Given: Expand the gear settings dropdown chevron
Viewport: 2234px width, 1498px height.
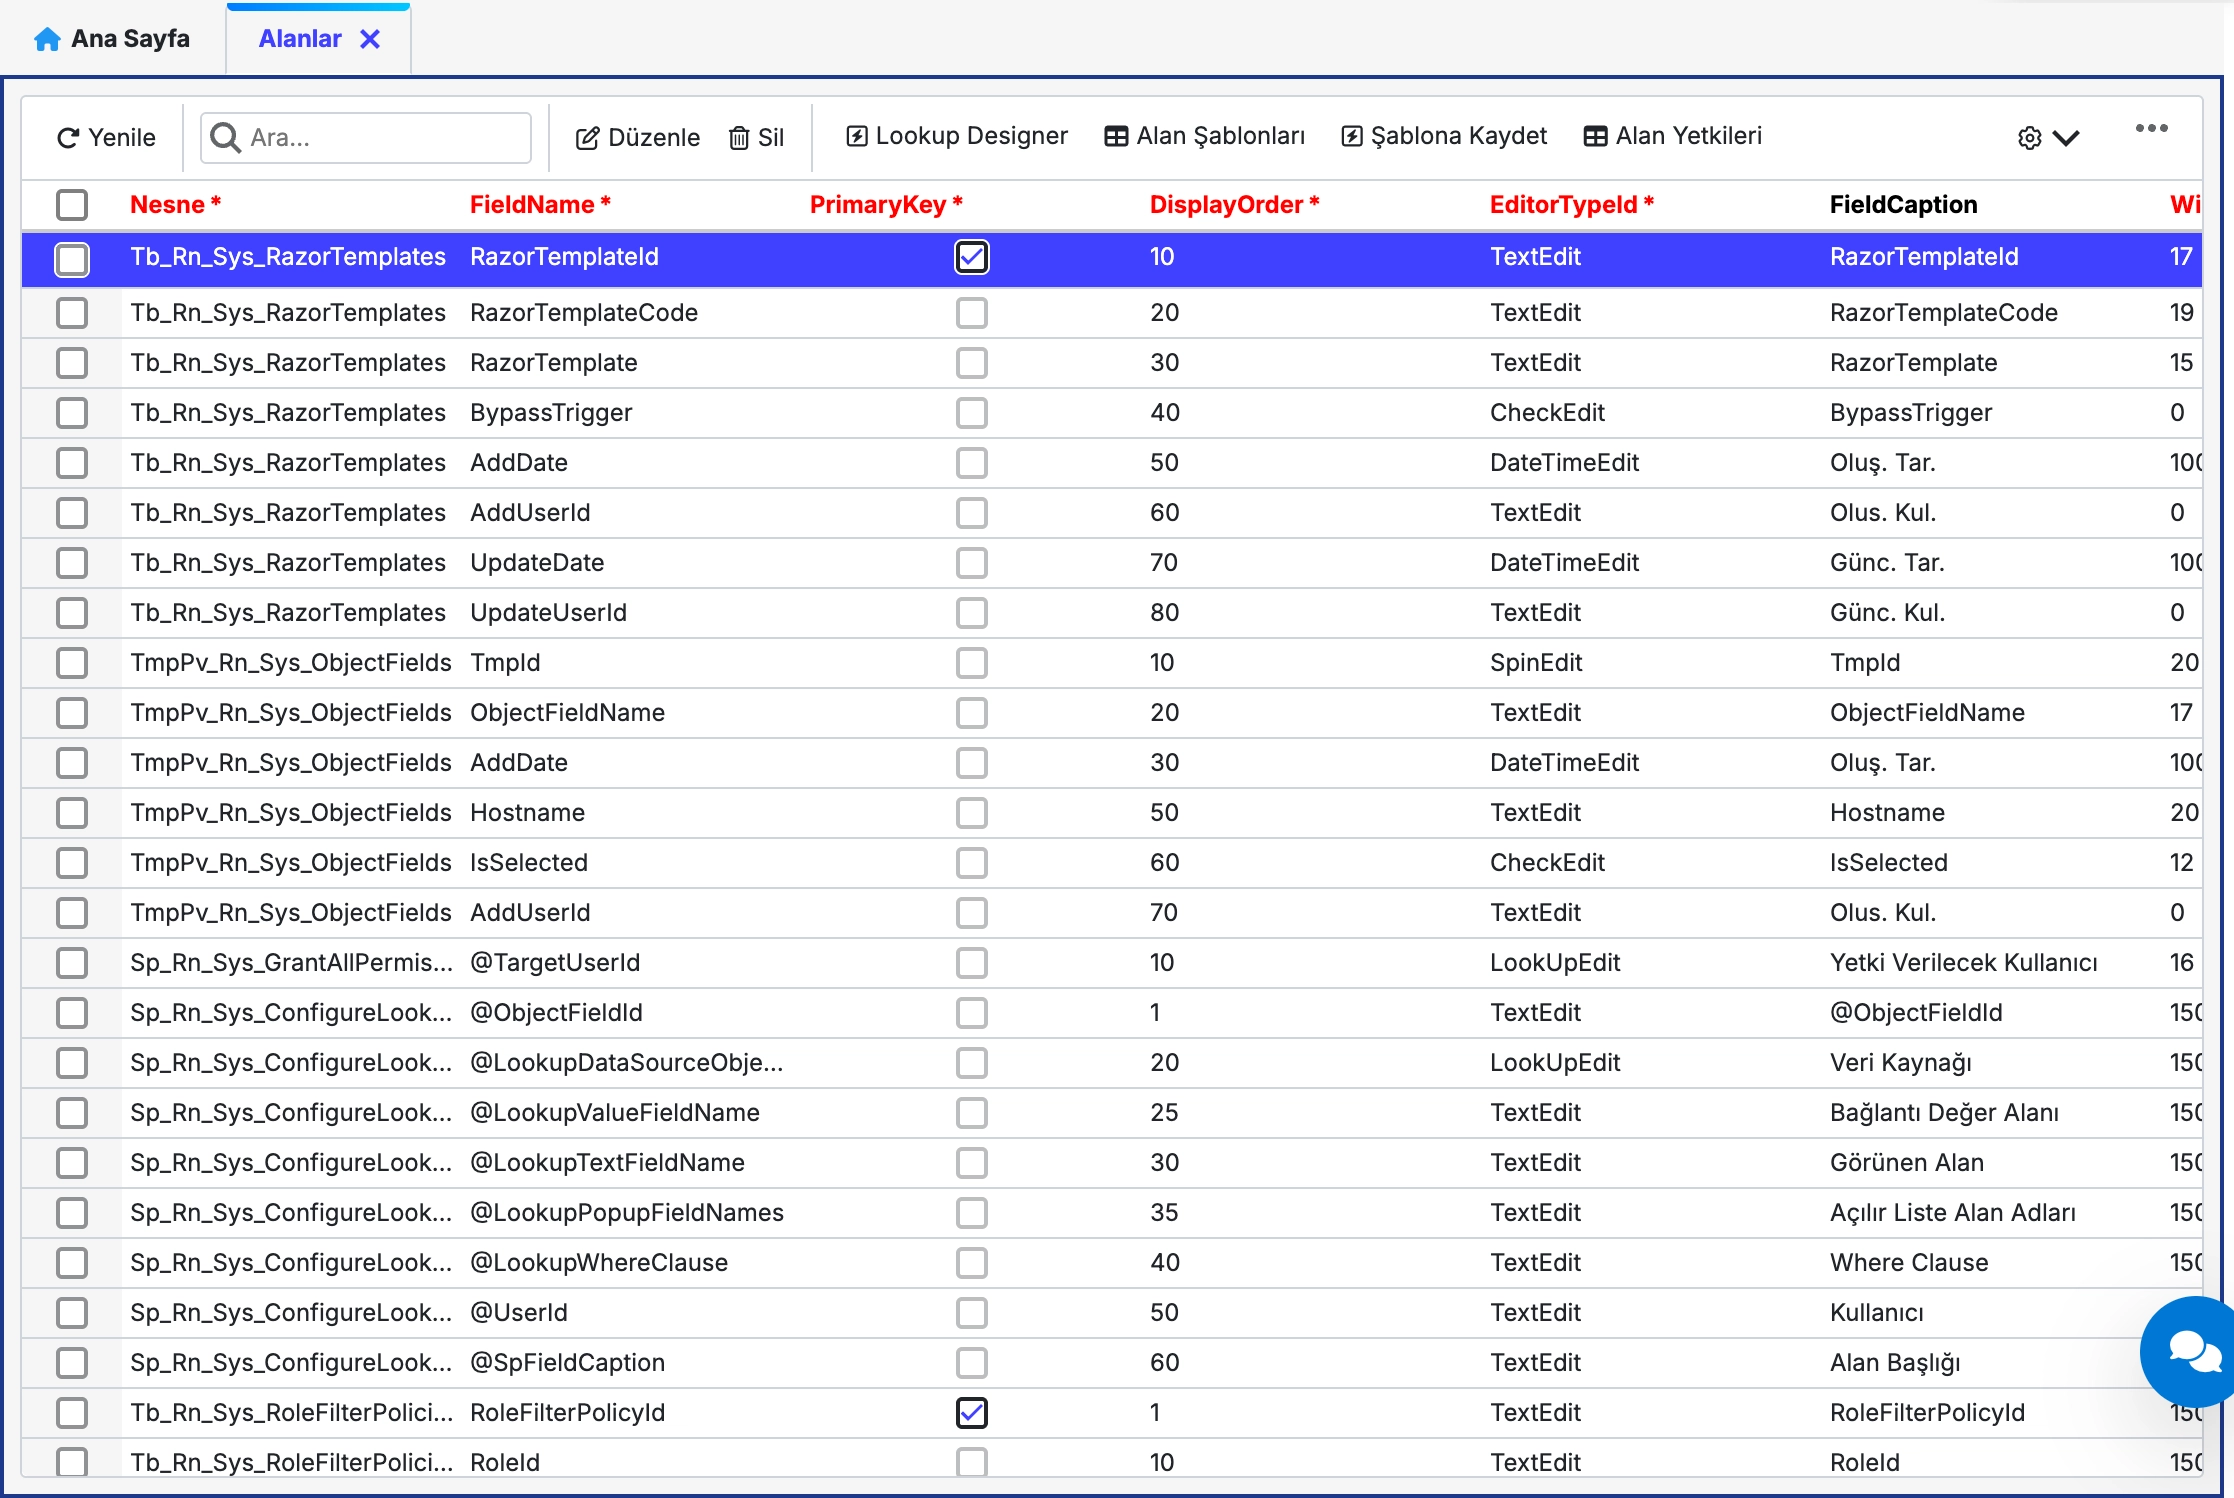Looking at the screenshot, I should tap(2066, 138).
